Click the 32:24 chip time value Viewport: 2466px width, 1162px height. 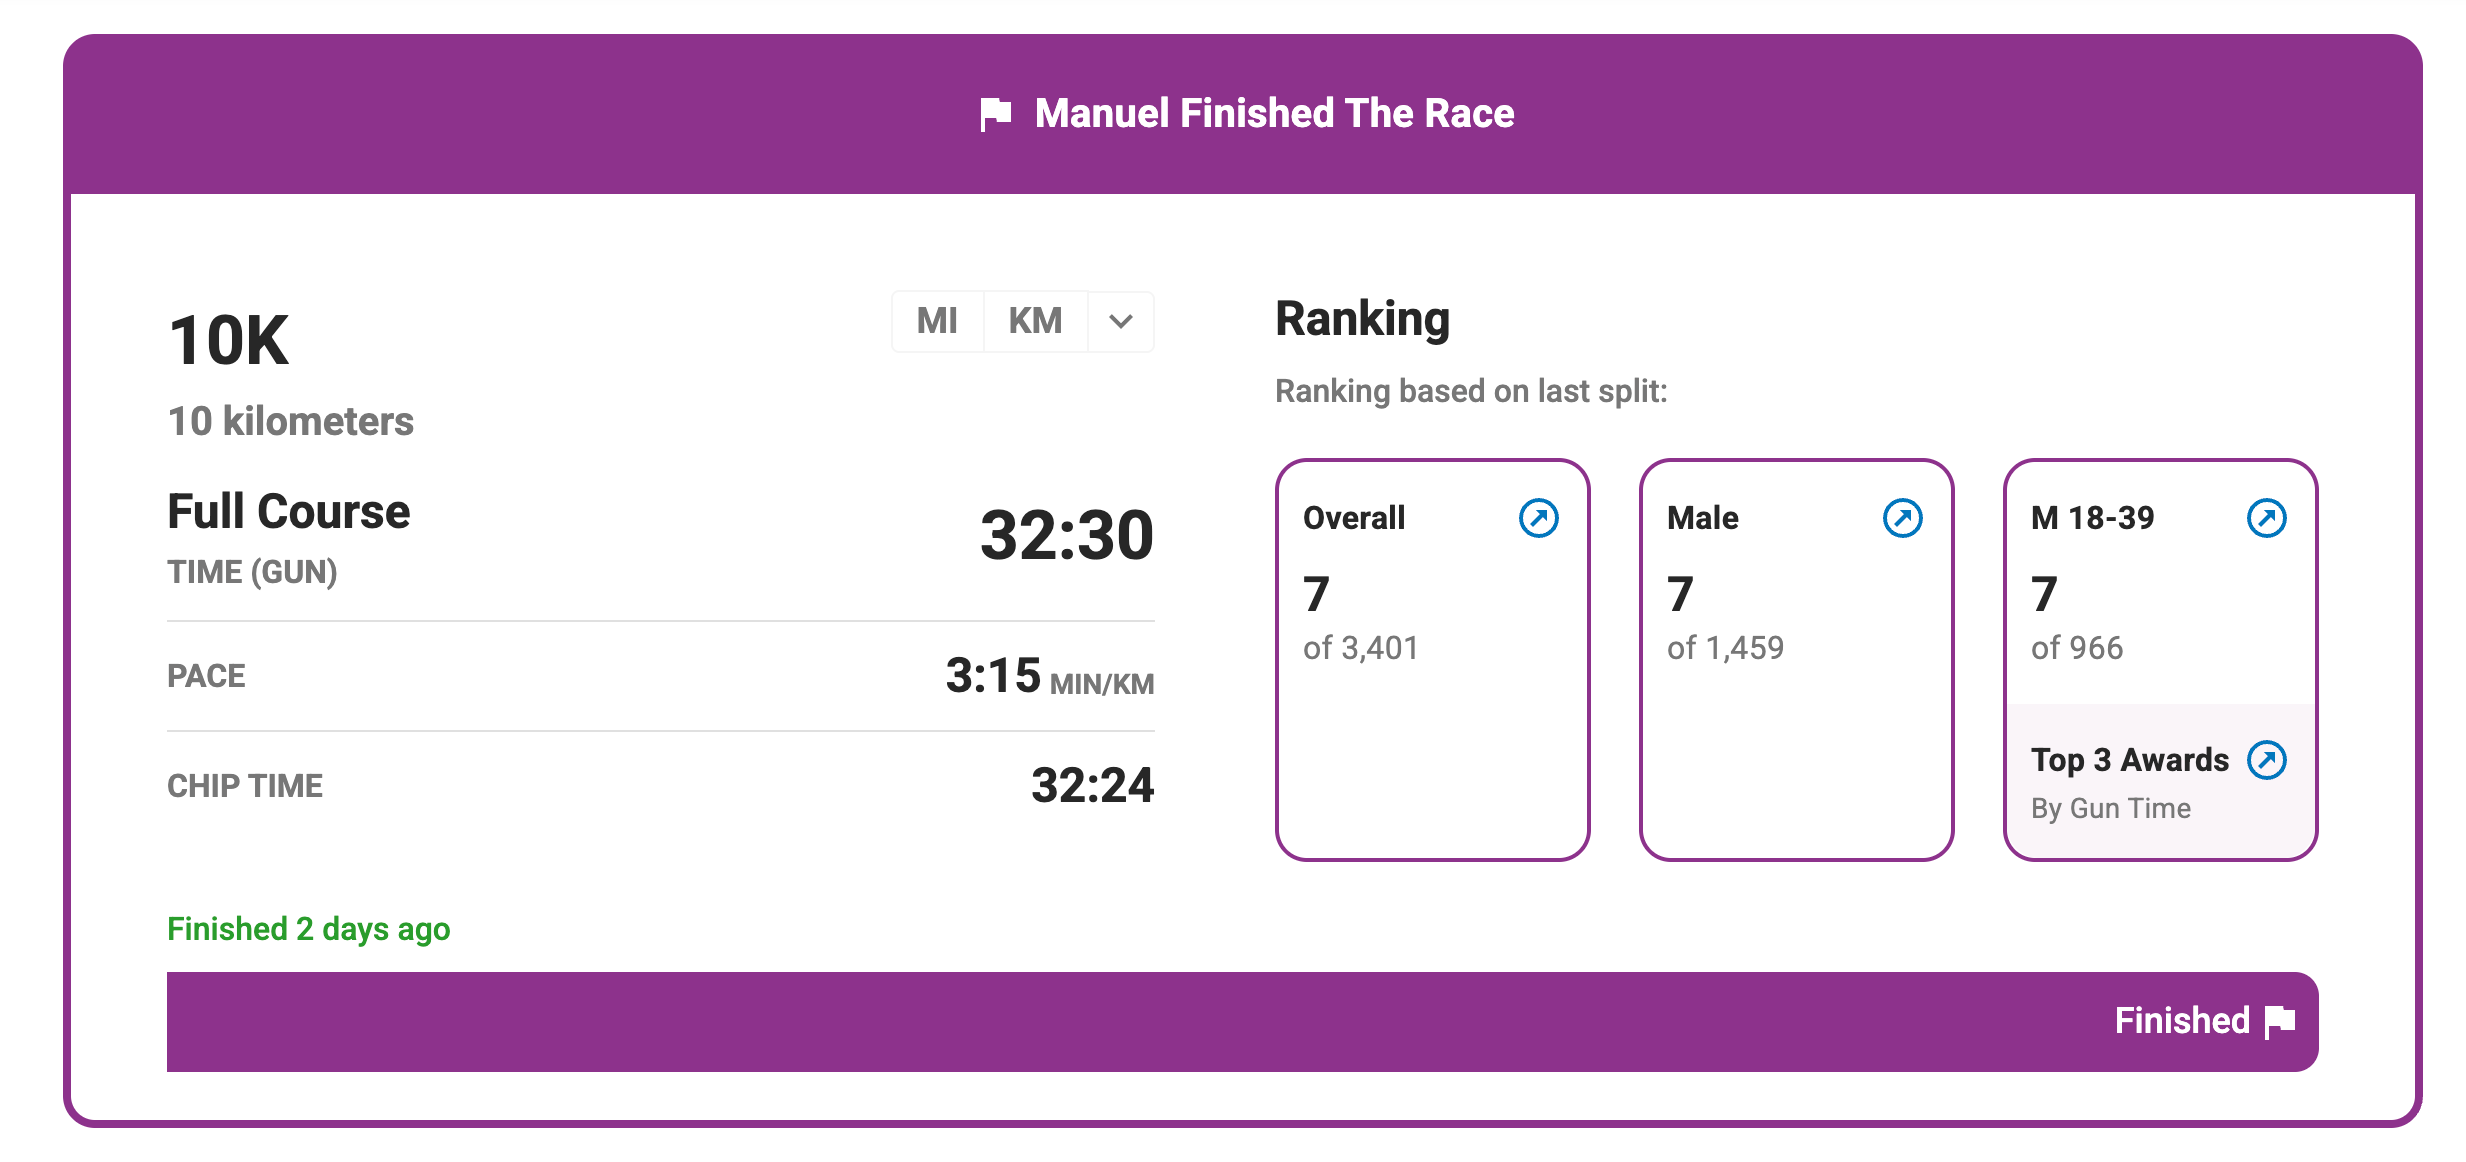click(x=1092, y=785)
